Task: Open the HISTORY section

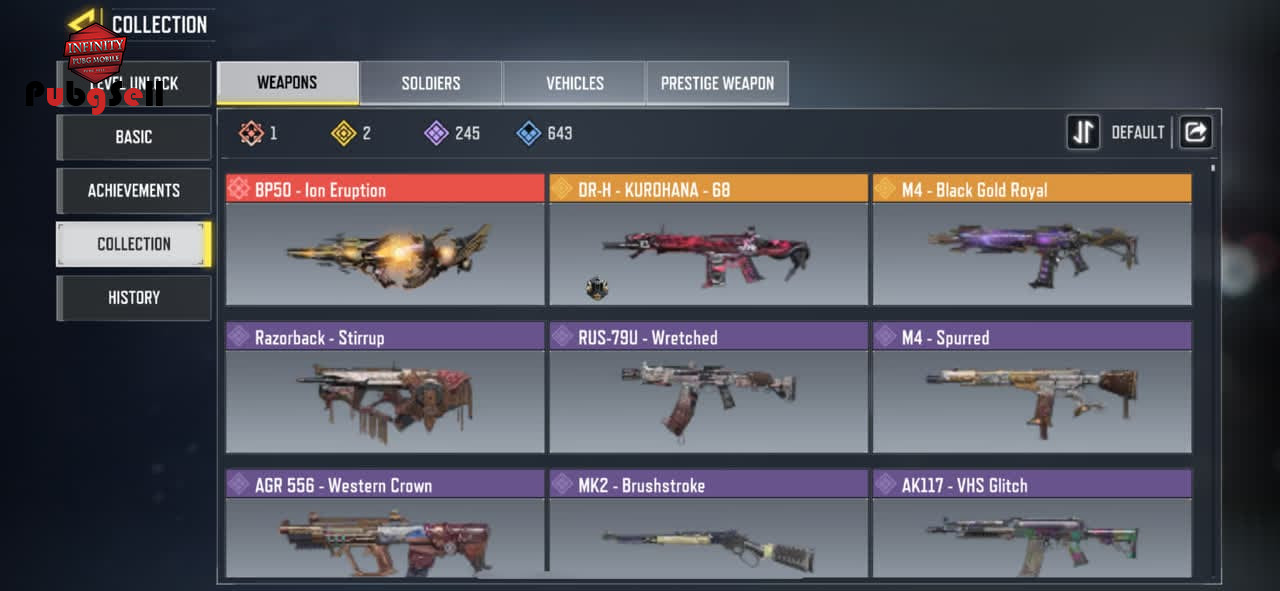Action: pos(134,297)
